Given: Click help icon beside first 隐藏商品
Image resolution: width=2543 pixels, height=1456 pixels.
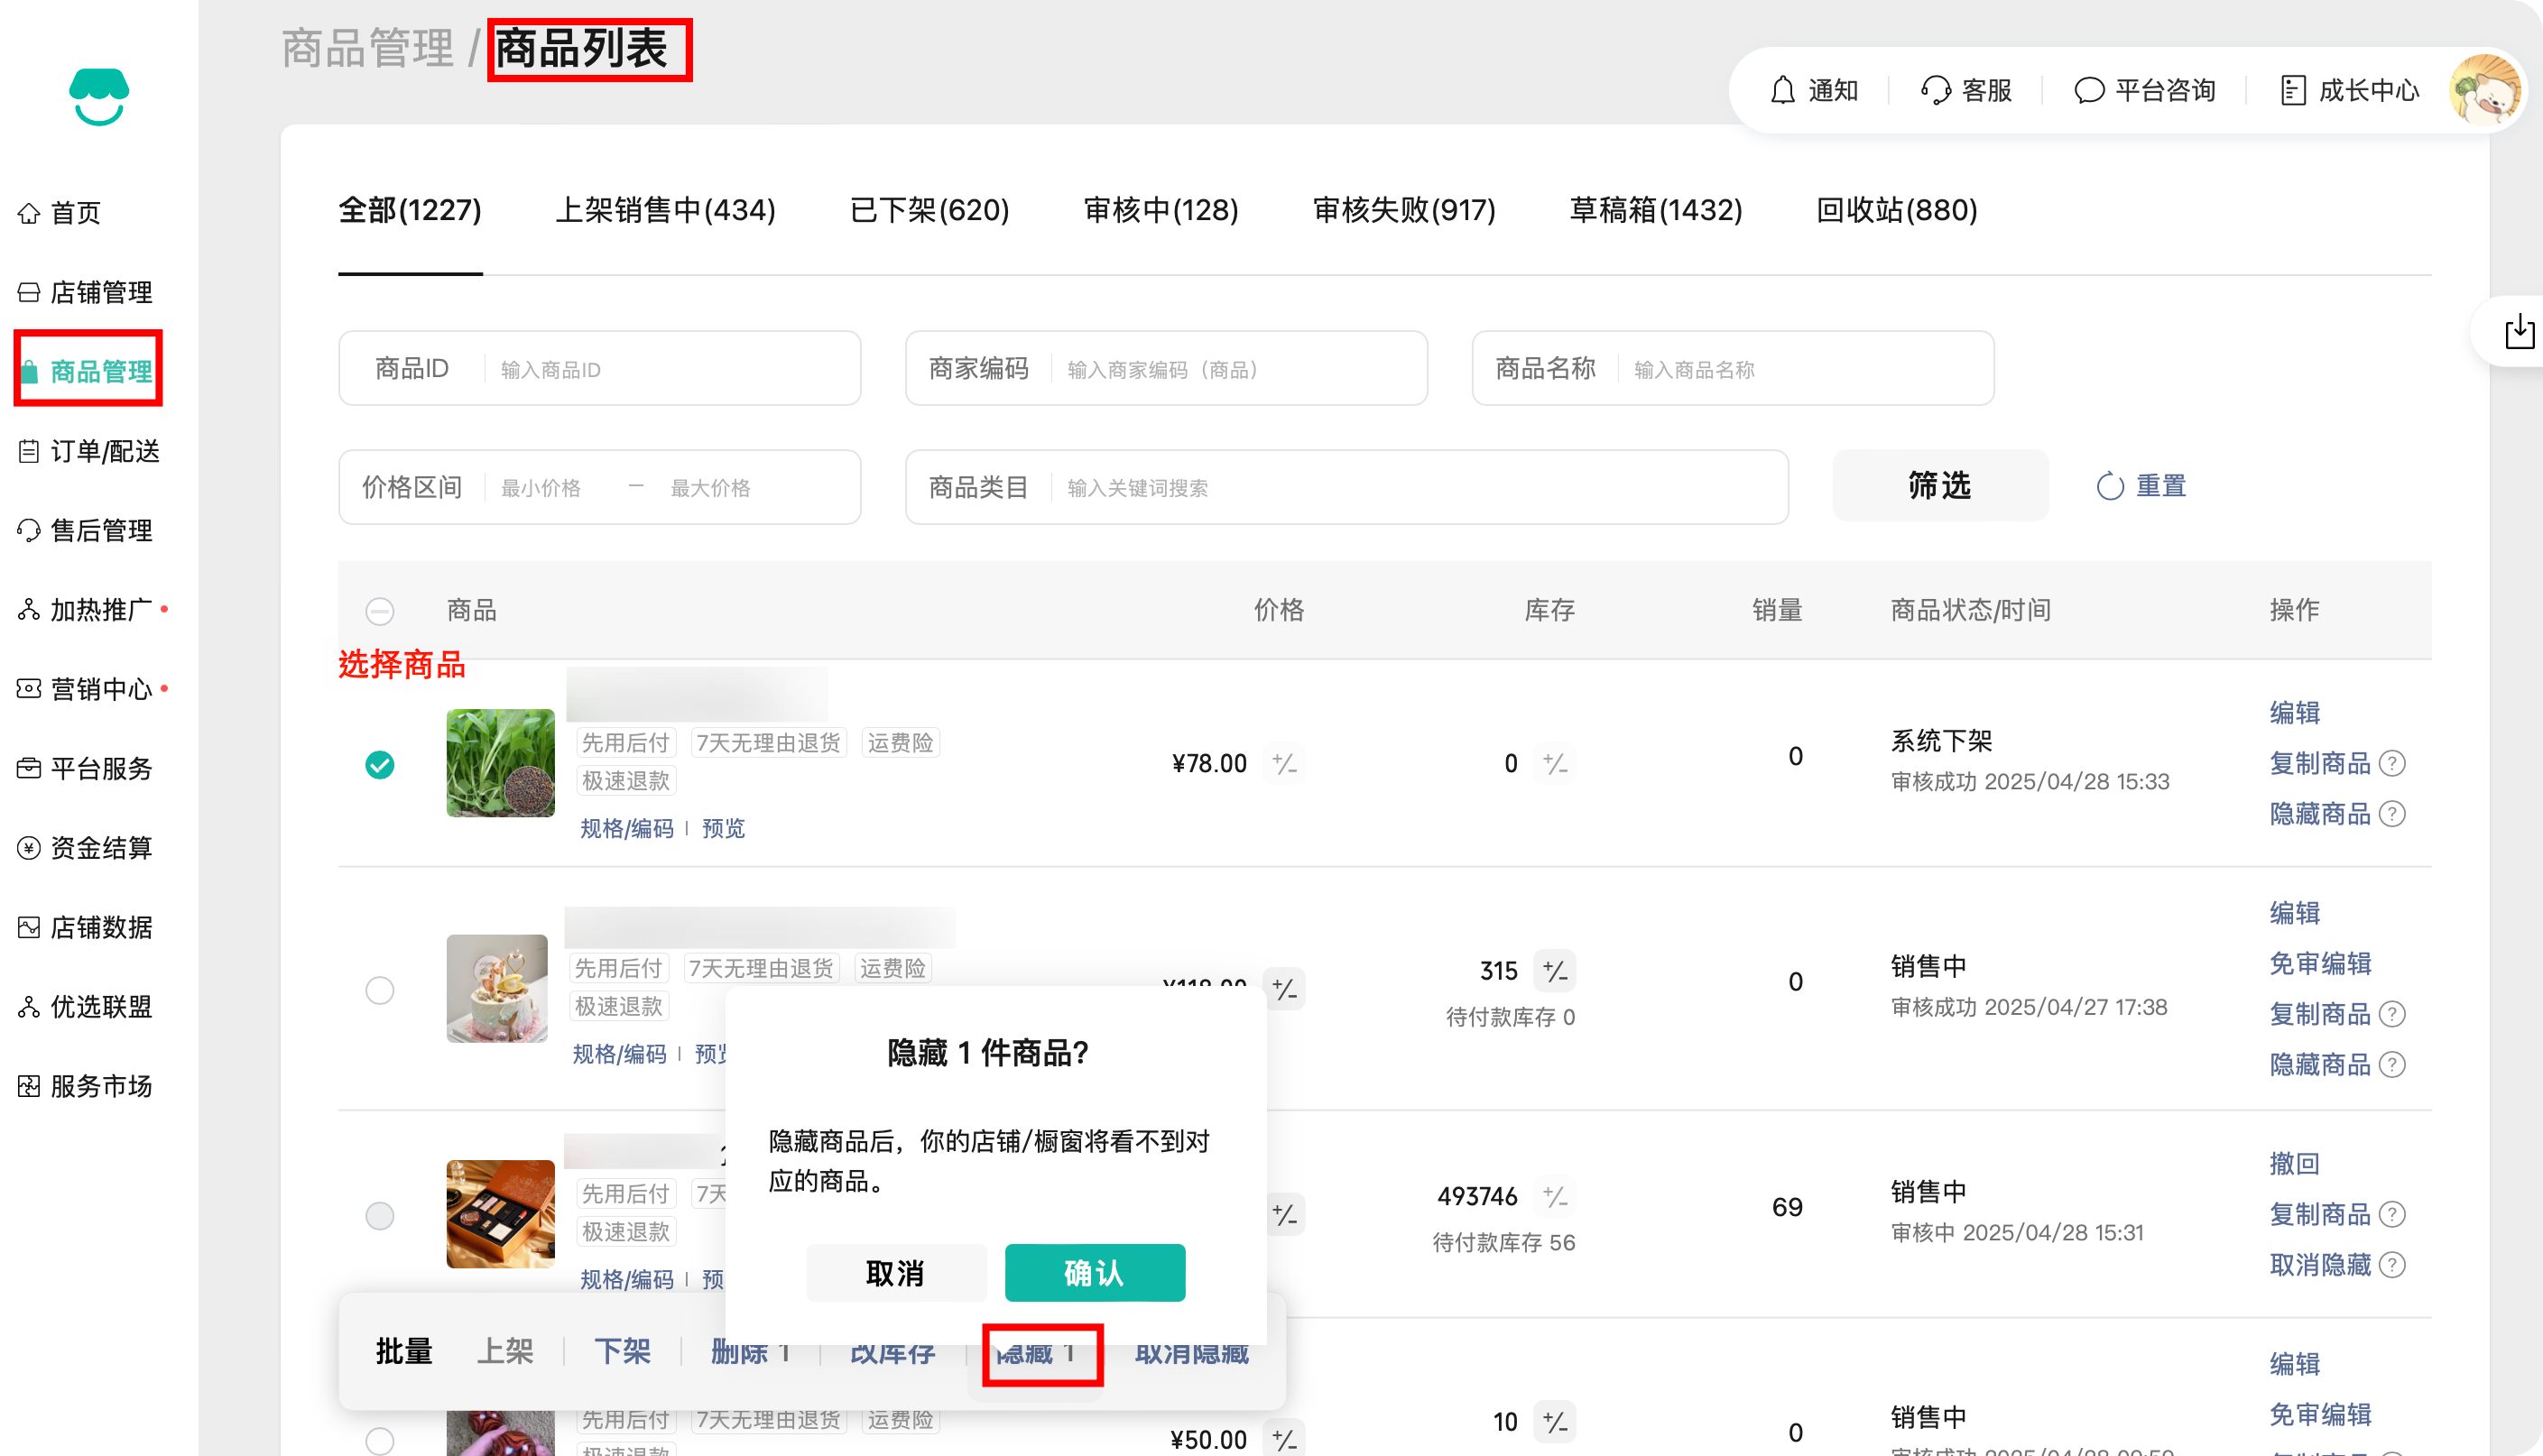Looking at the screenshot, I should coord(2392,814).
